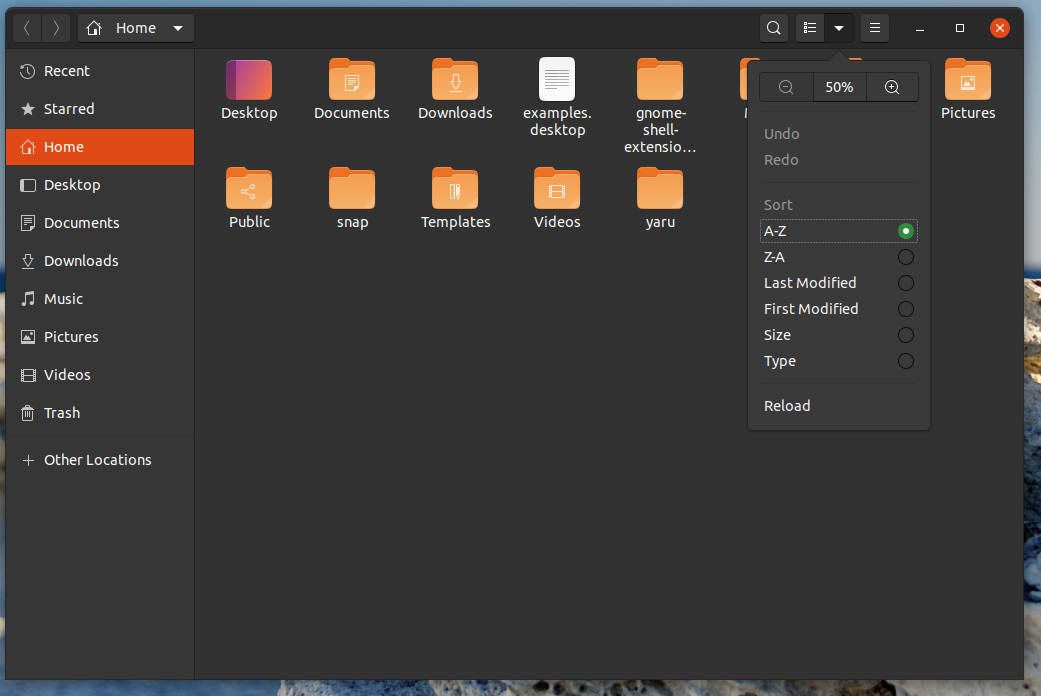Click the clock icon beside Recent
This screenshot has height=696, width=1041.
pyautogui.click(x=27, y=71)
